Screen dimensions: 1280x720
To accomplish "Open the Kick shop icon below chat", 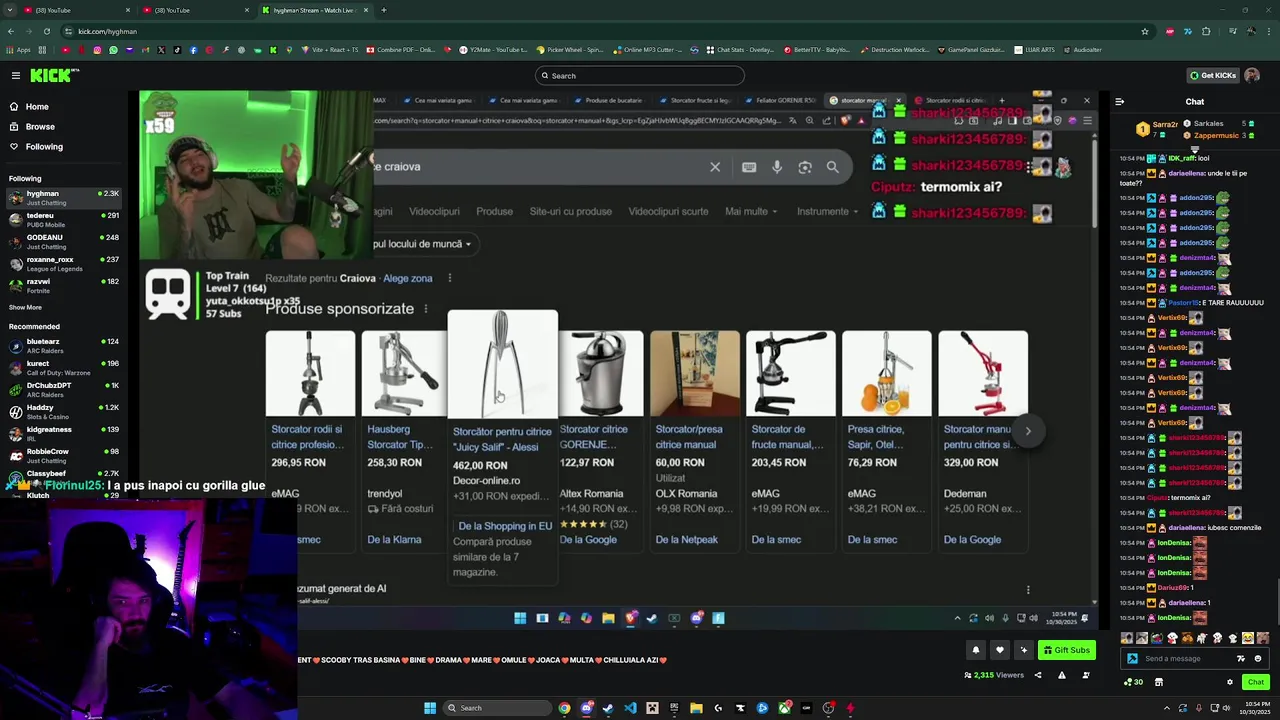I will [x=1159, y=682].
